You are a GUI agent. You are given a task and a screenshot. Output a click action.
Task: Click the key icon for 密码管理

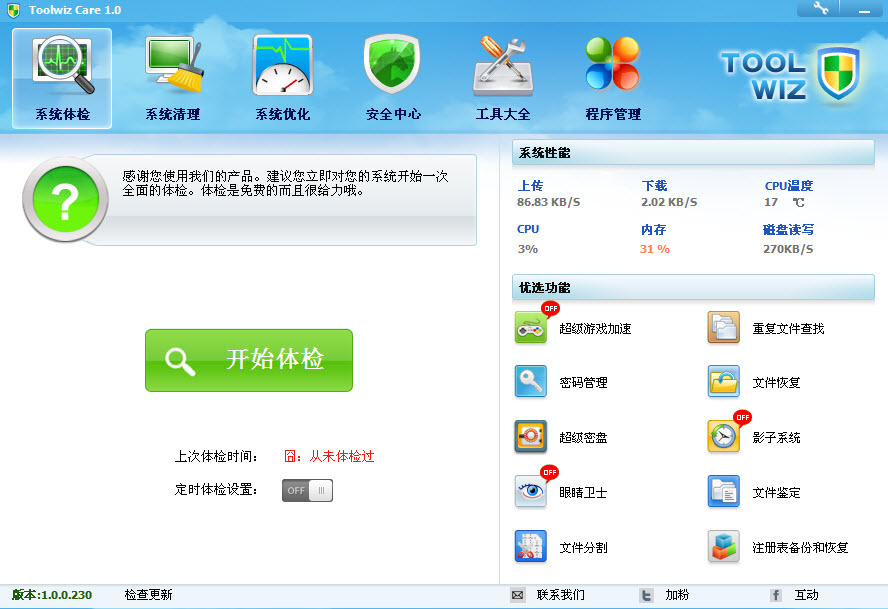[x=531, y=382]
